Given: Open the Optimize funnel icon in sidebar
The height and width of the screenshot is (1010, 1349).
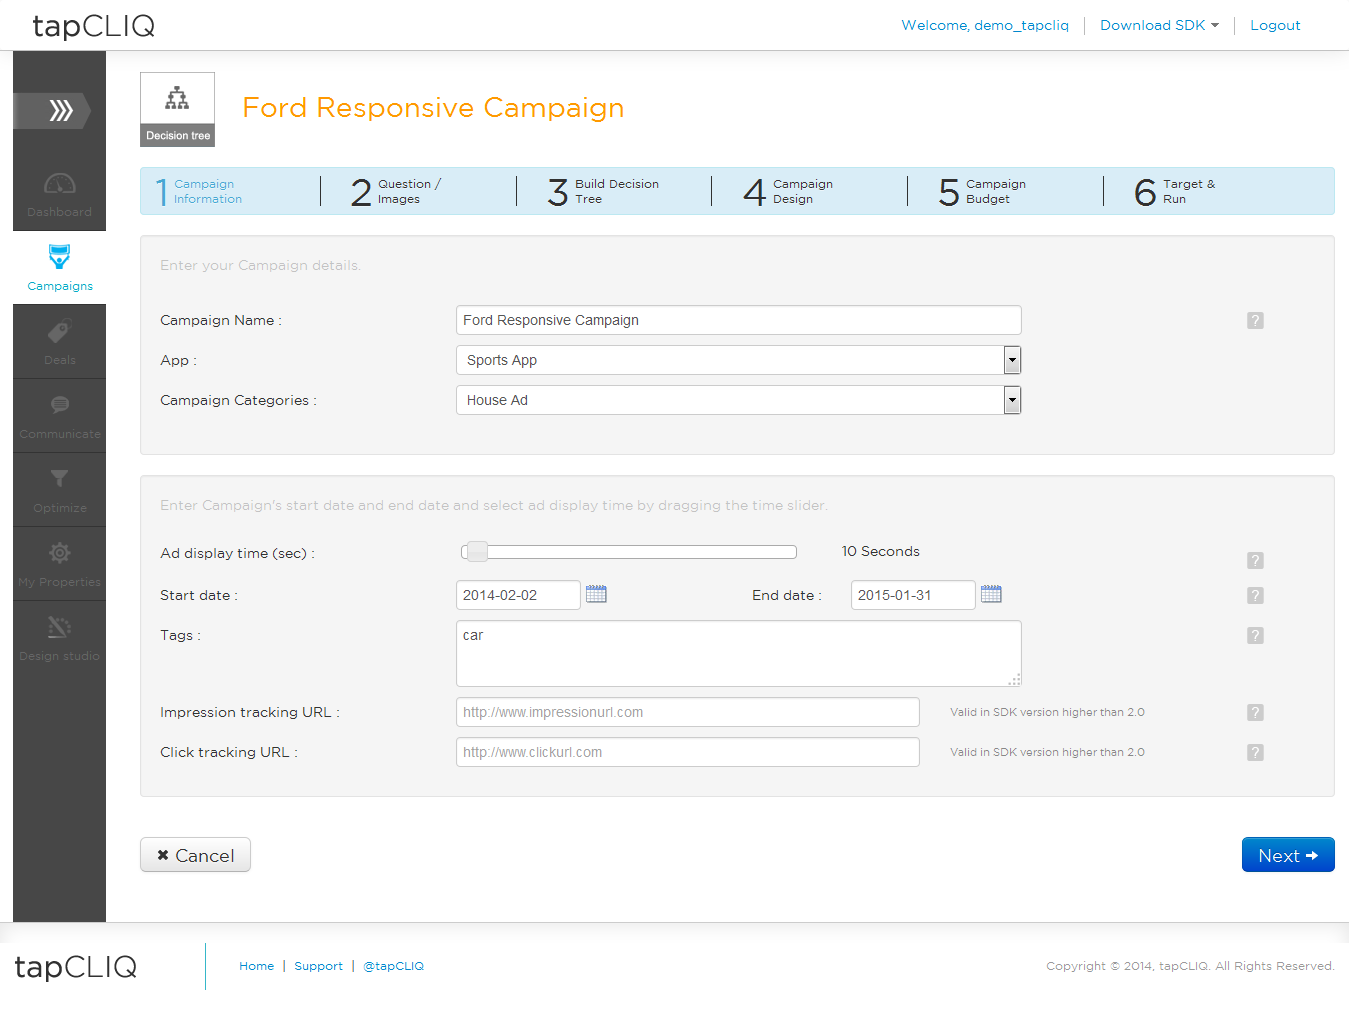Looking at the screenshot, I should tap(60, 479).
